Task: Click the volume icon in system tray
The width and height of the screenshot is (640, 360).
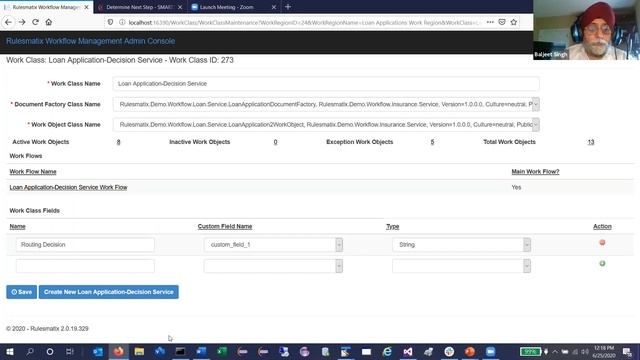Action: [x=585, y=351]
